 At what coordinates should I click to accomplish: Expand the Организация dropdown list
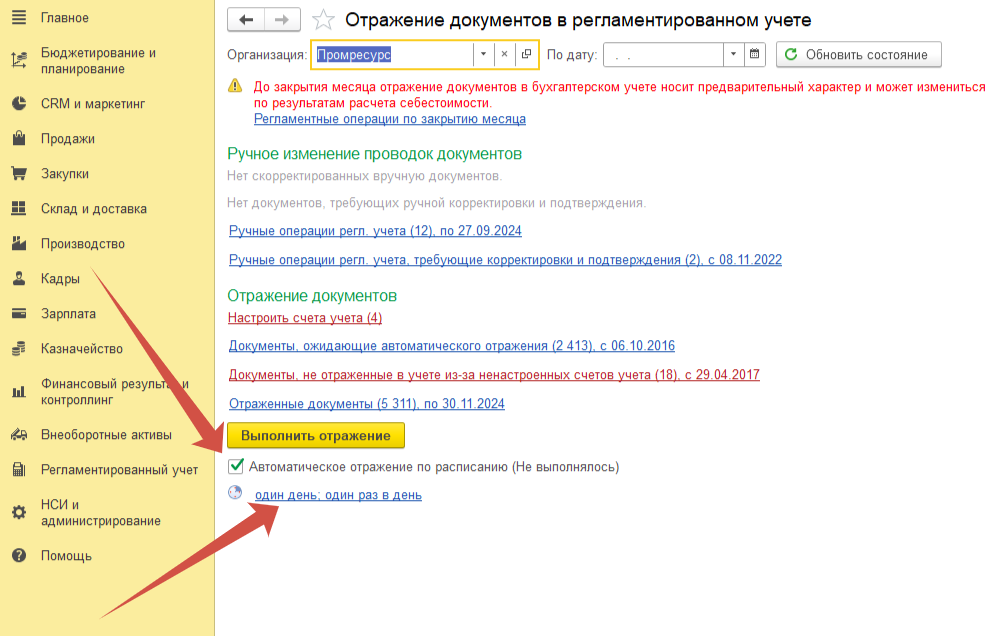(483, 54)
